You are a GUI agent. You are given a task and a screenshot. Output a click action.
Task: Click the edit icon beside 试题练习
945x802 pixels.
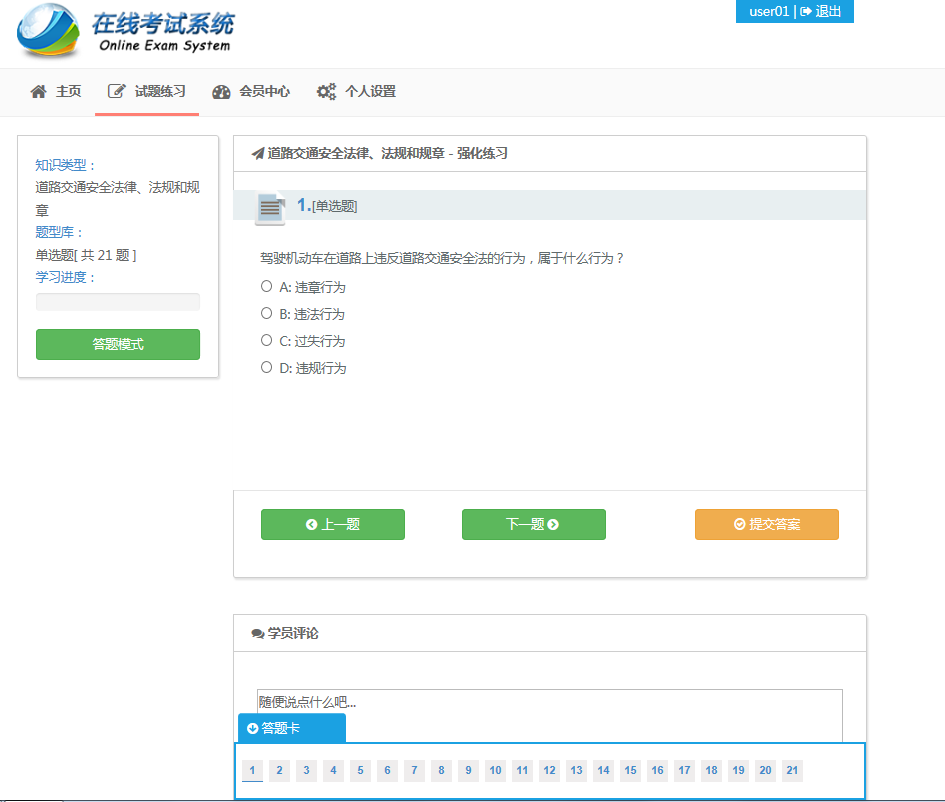tap(116, 91)
